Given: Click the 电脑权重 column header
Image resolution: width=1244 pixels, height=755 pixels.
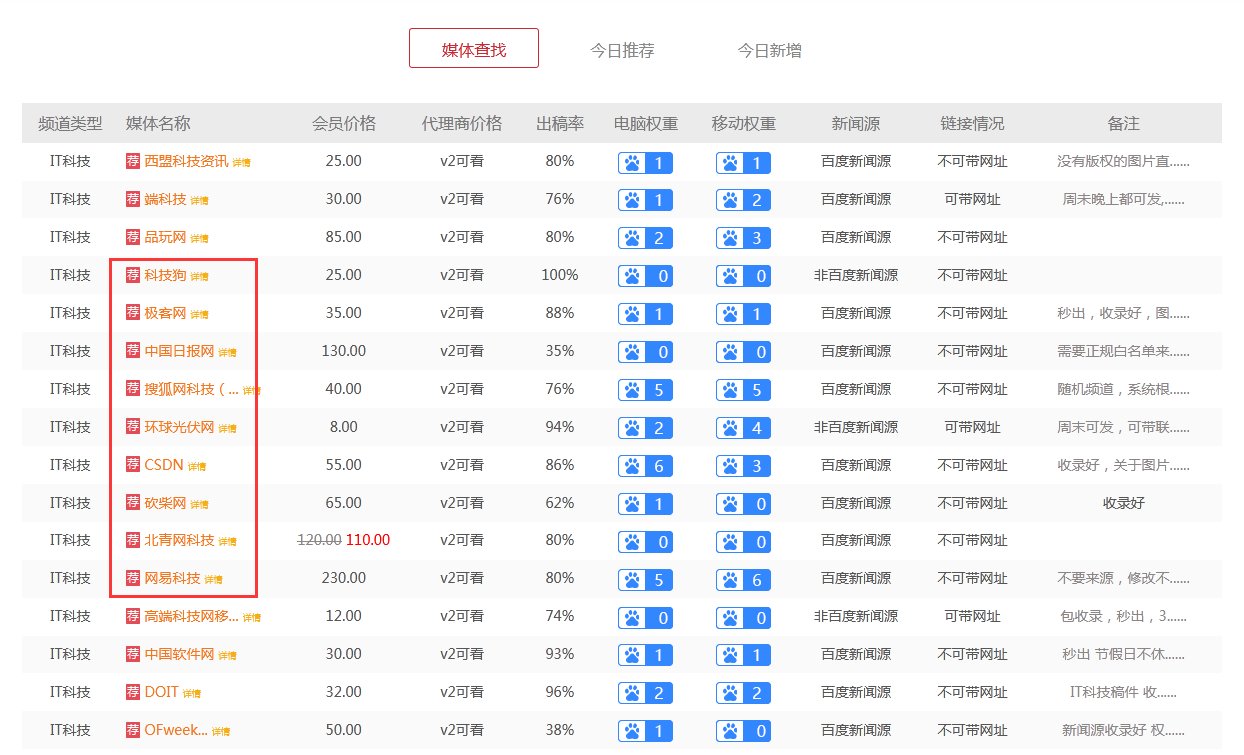Looking at the screenshot, I should tap(646, 124).
